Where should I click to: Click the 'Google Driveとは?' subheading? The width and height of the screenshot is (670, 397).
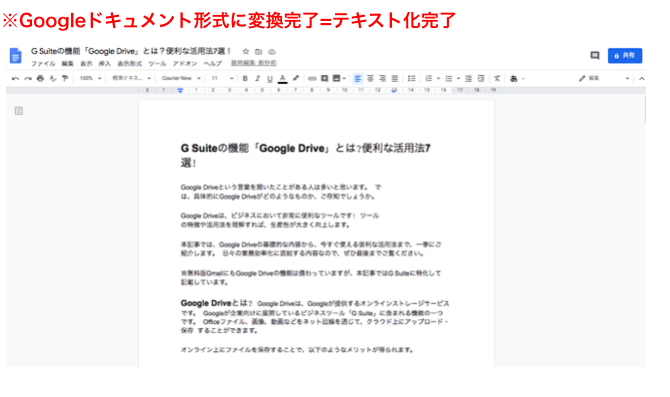[217, 303]
